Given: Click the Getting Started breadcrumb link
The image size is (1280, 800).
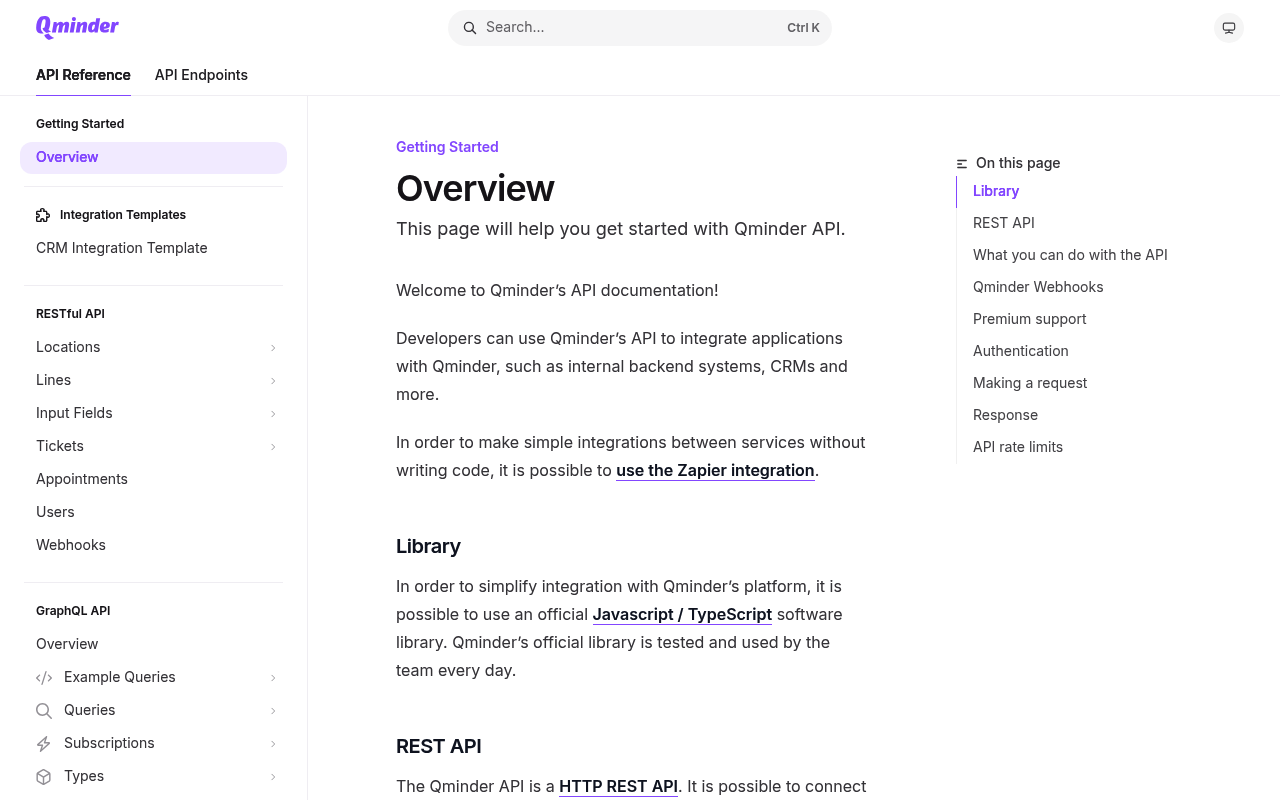Looking at the screenshot, I should tap(447, 147).
